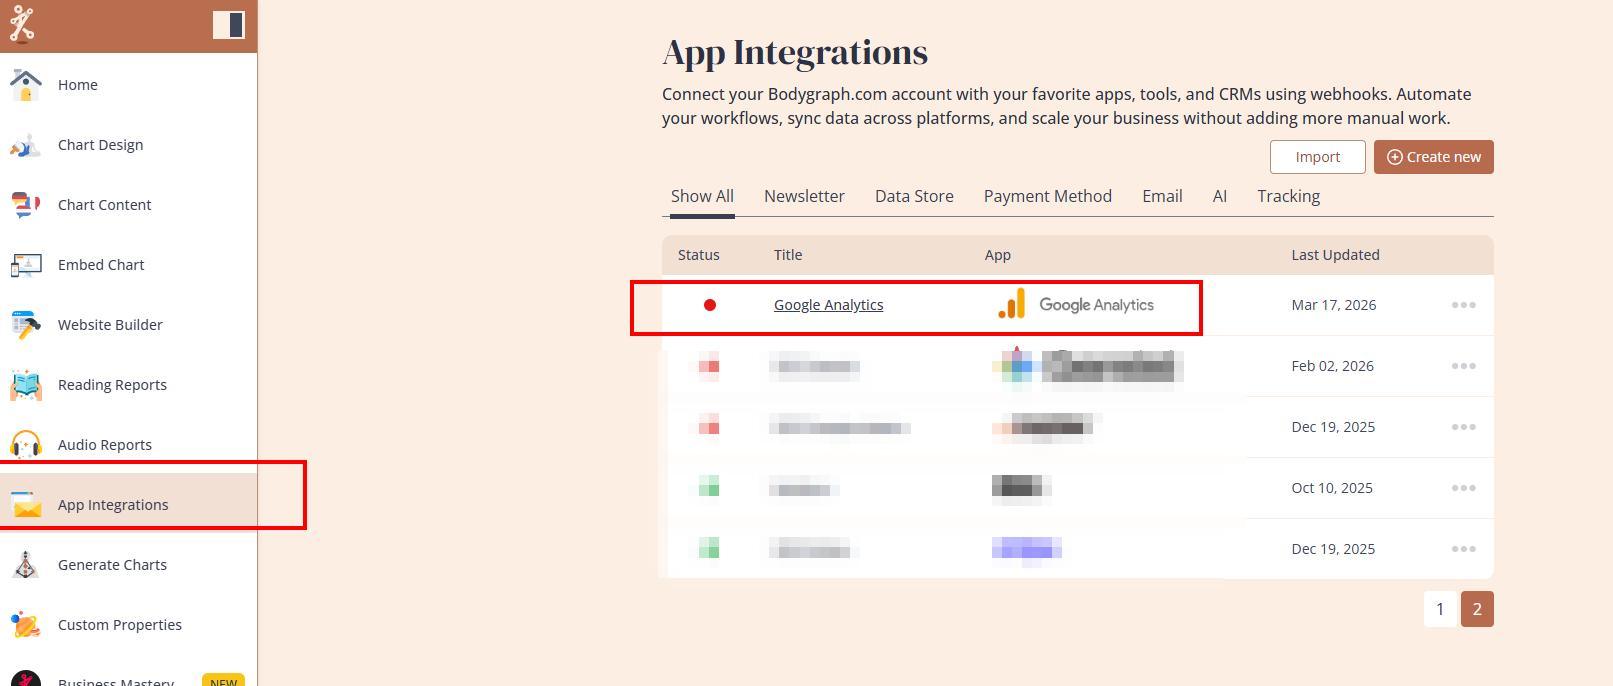Open Reading Reports from the sidebar
The width and height of the screenshot is (1613, 686).
click(112, 385)
